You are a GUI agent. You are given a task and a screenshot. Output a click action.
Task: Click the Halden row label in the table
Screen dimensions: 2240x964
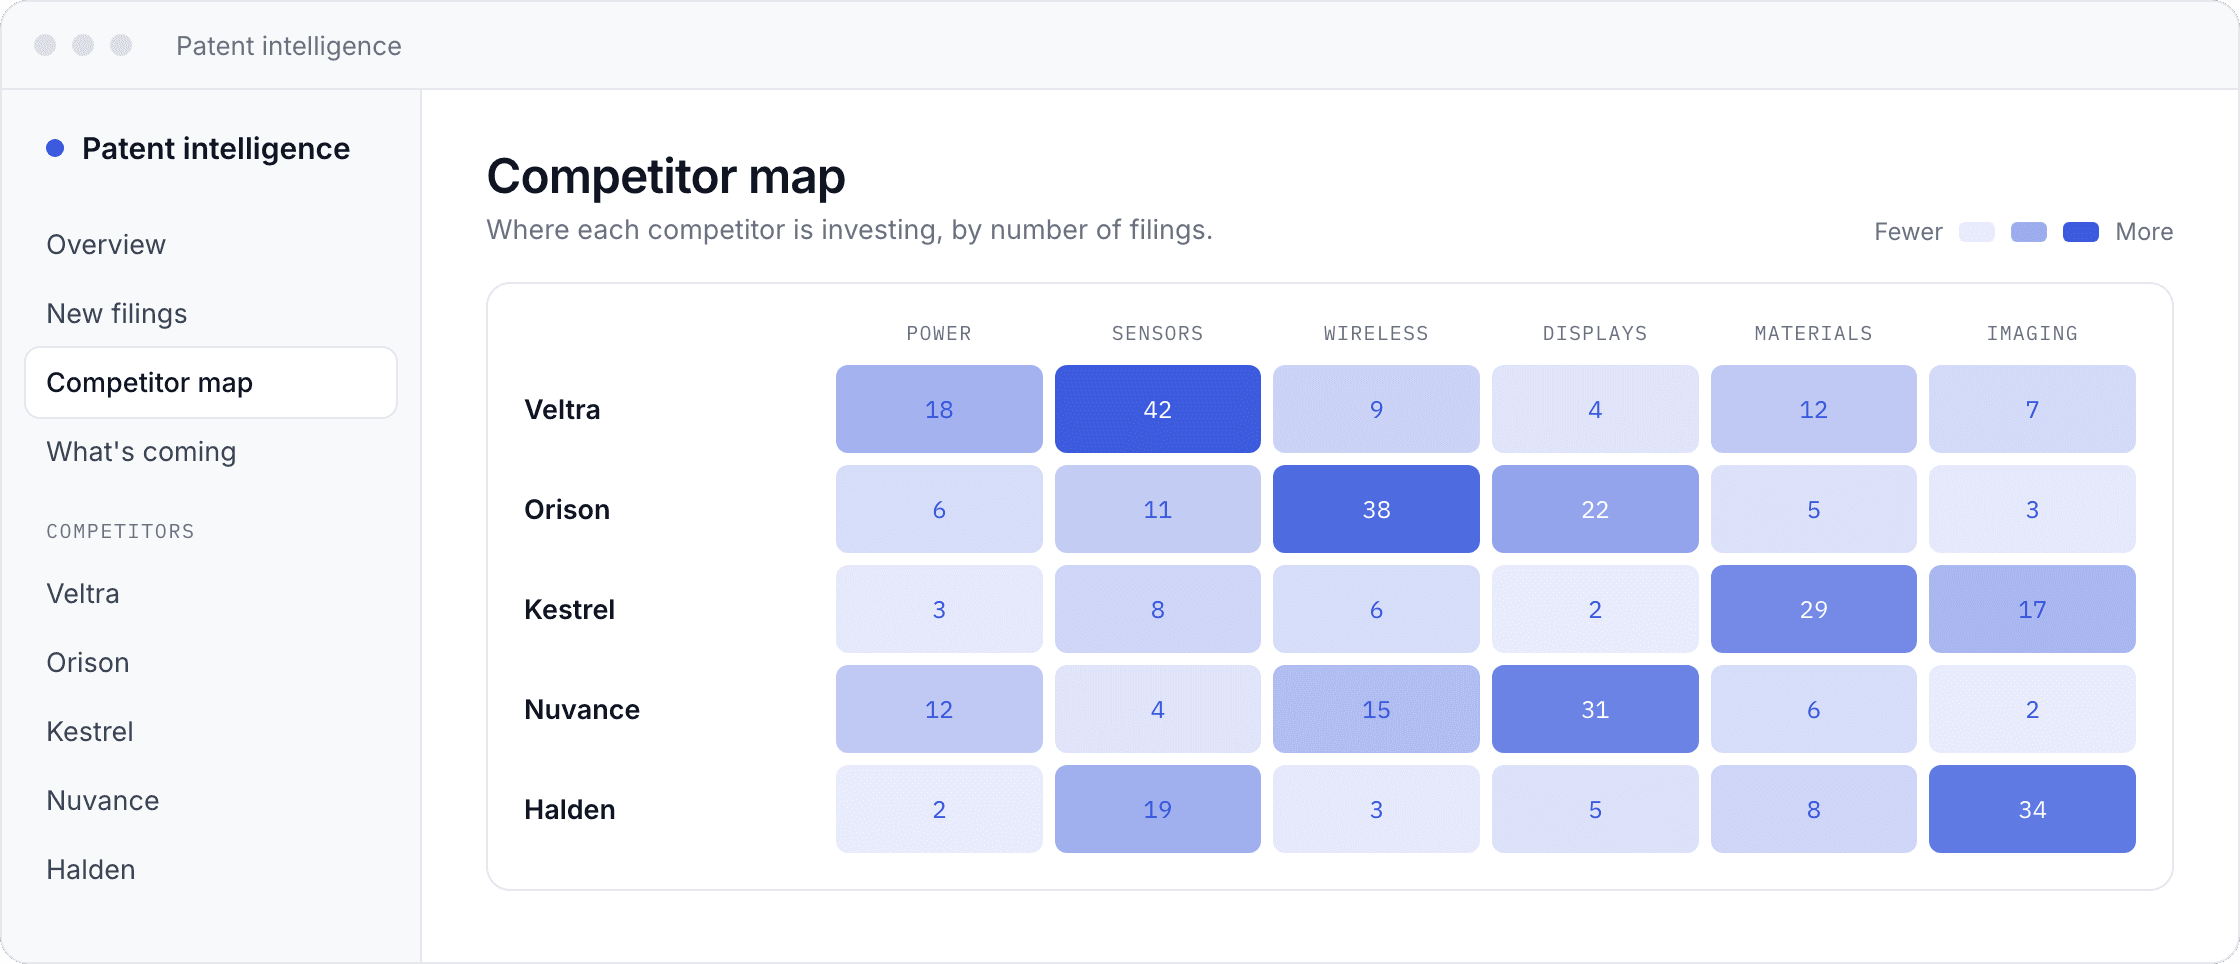(570, 810)
